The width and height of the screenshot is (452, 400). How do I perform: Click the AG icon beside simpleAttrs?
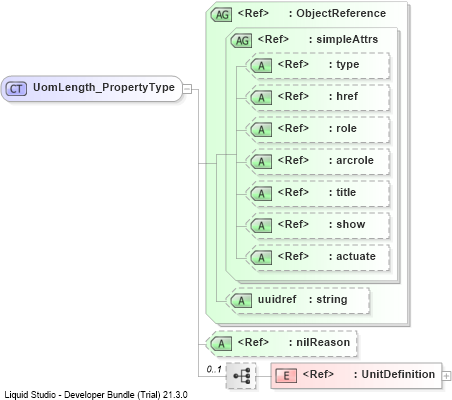241,40
